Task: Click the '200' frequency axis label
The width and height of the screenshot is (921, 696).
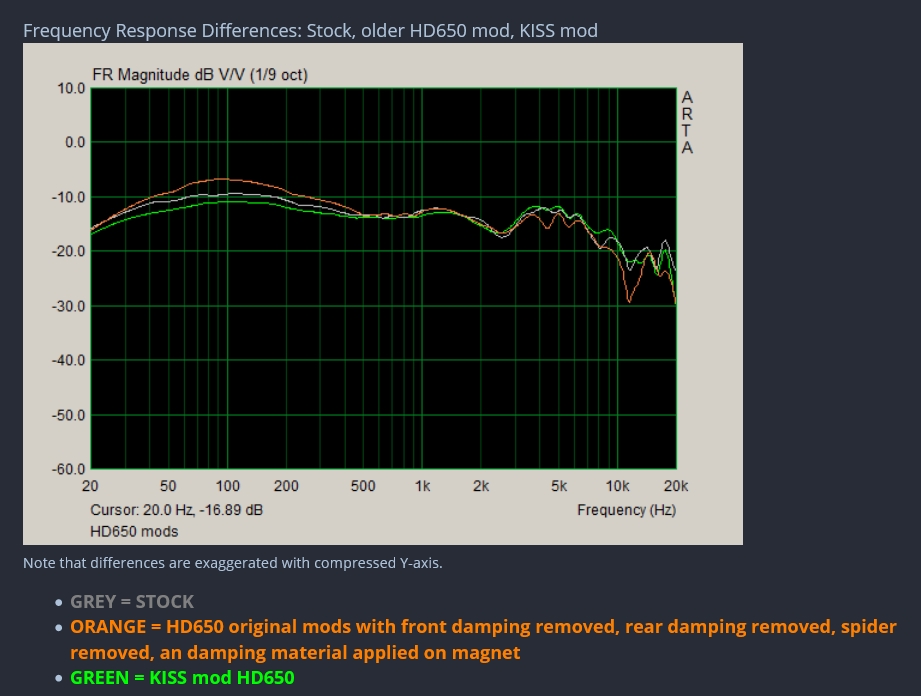Action: click(286, 486)
